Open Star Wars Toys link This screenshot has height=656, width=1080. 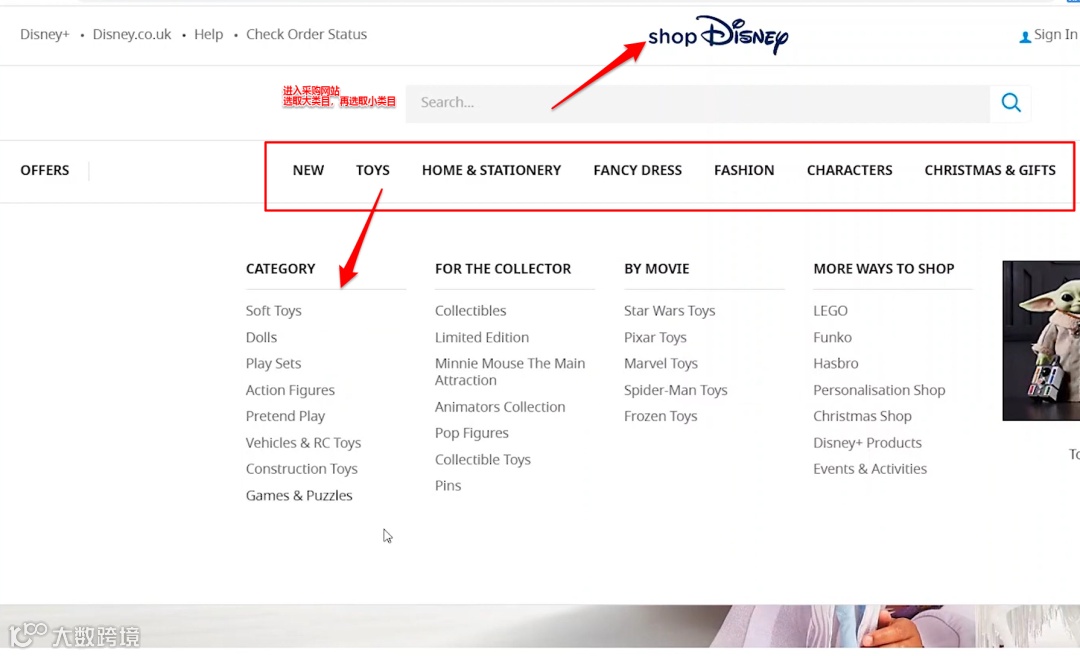[669, 311]
